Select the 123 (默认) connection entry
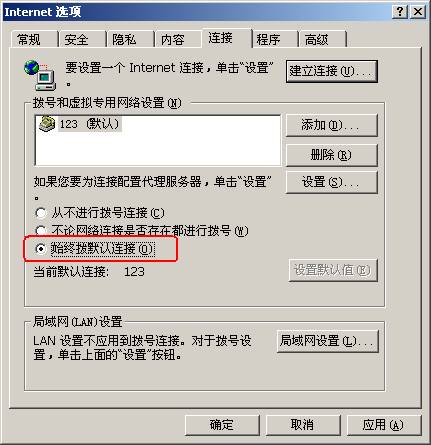 point(80,124)
